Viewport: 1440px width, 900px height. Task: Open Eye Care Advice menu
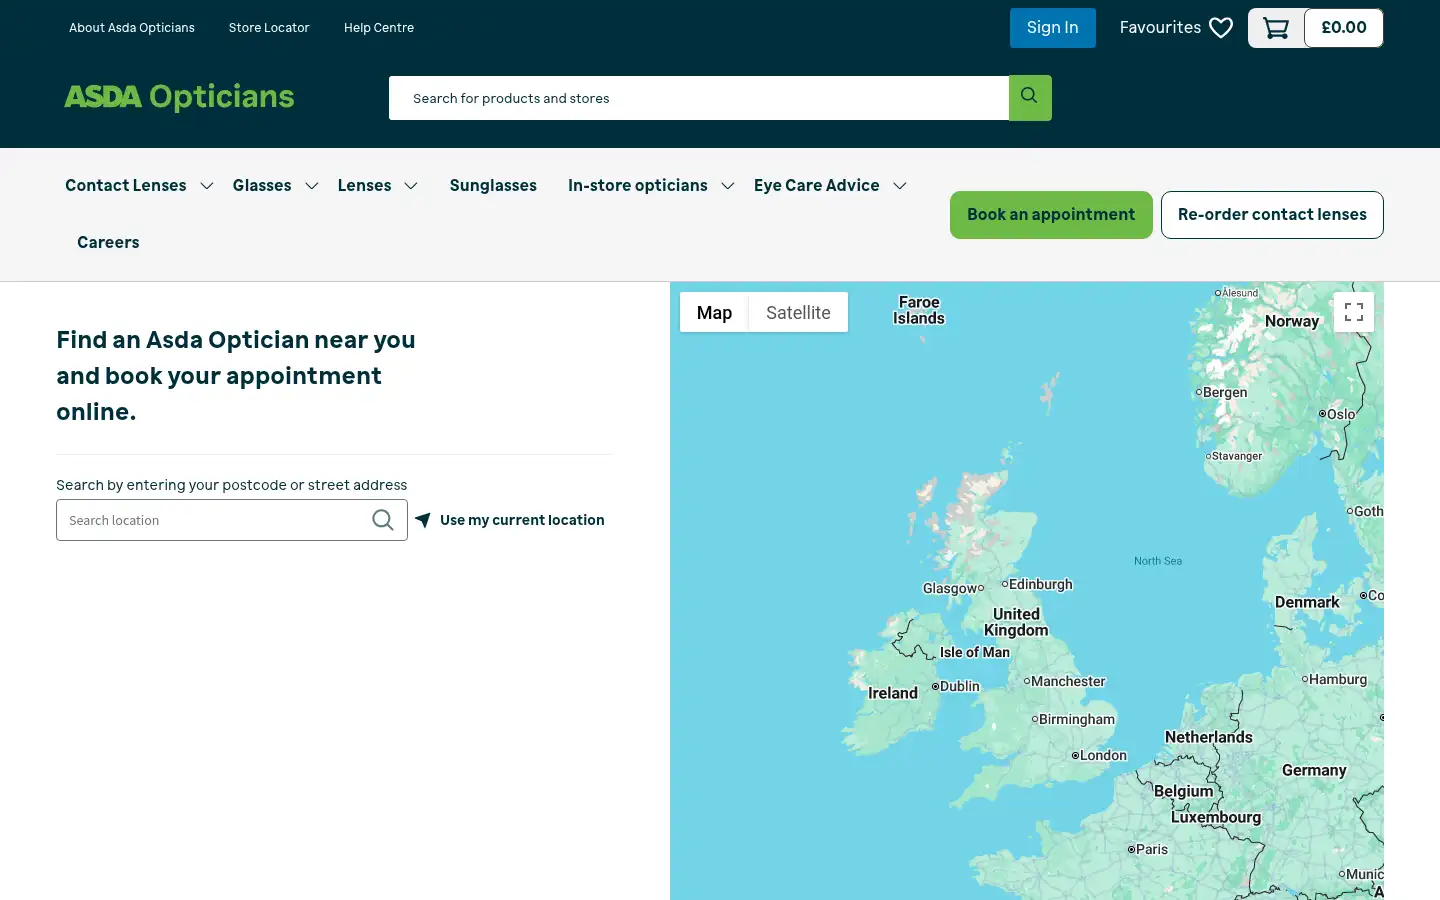point(817,185)
